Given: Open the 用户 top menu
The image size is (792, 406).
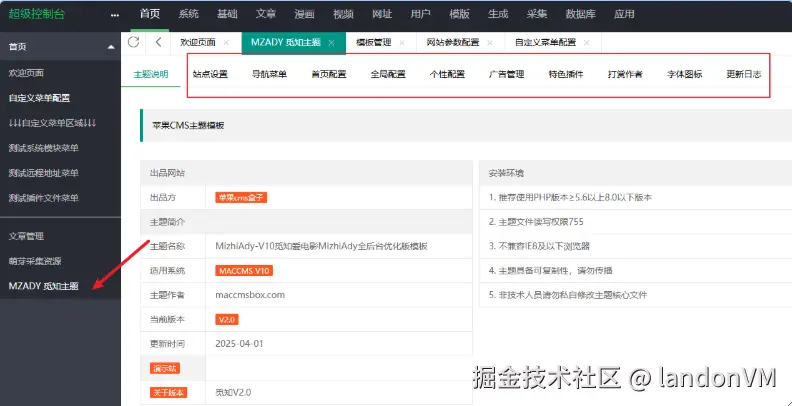Looking at the screenshot, I should [420, 14].
